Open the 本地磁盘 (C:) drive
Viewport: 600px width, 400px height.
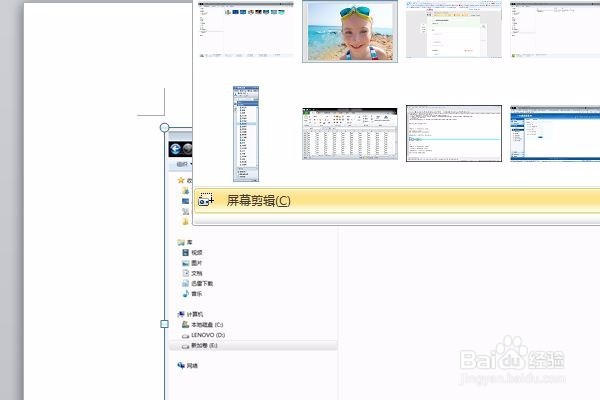coord(202,325)
